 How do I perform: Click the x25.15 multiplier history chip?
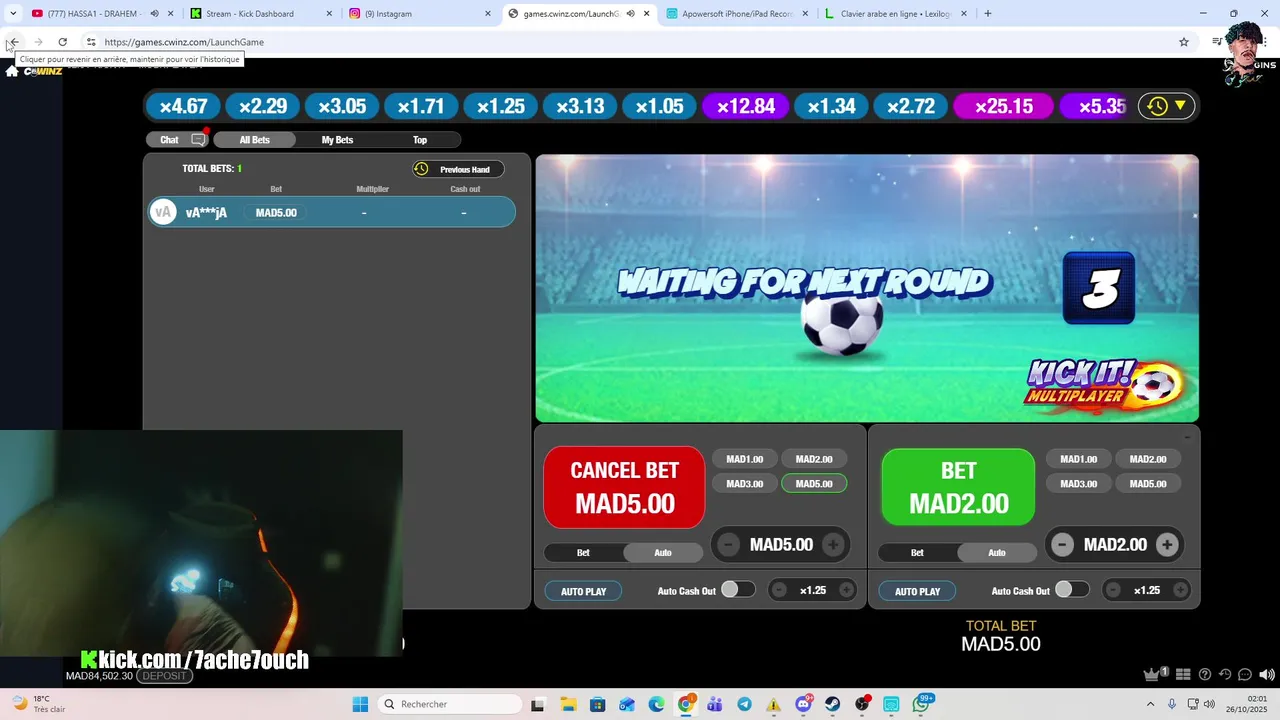(1003, 106)
